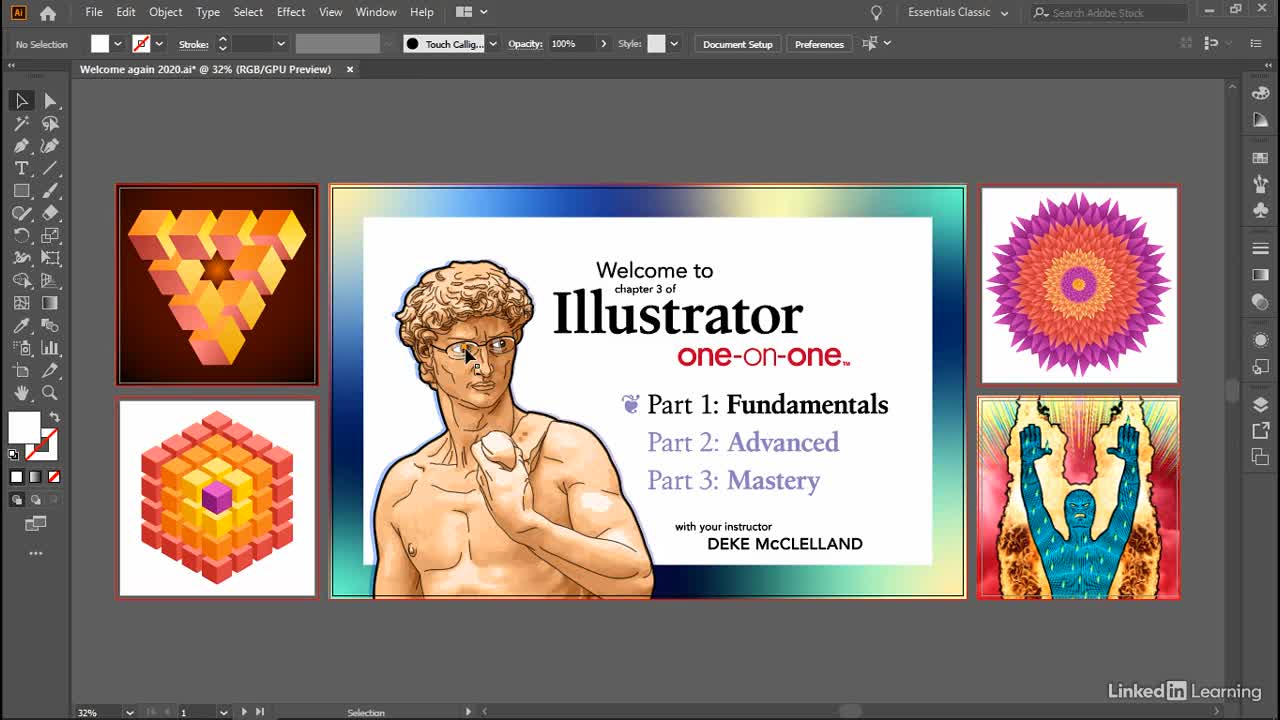Select the Magic Wand tool

tap(21, 124)
